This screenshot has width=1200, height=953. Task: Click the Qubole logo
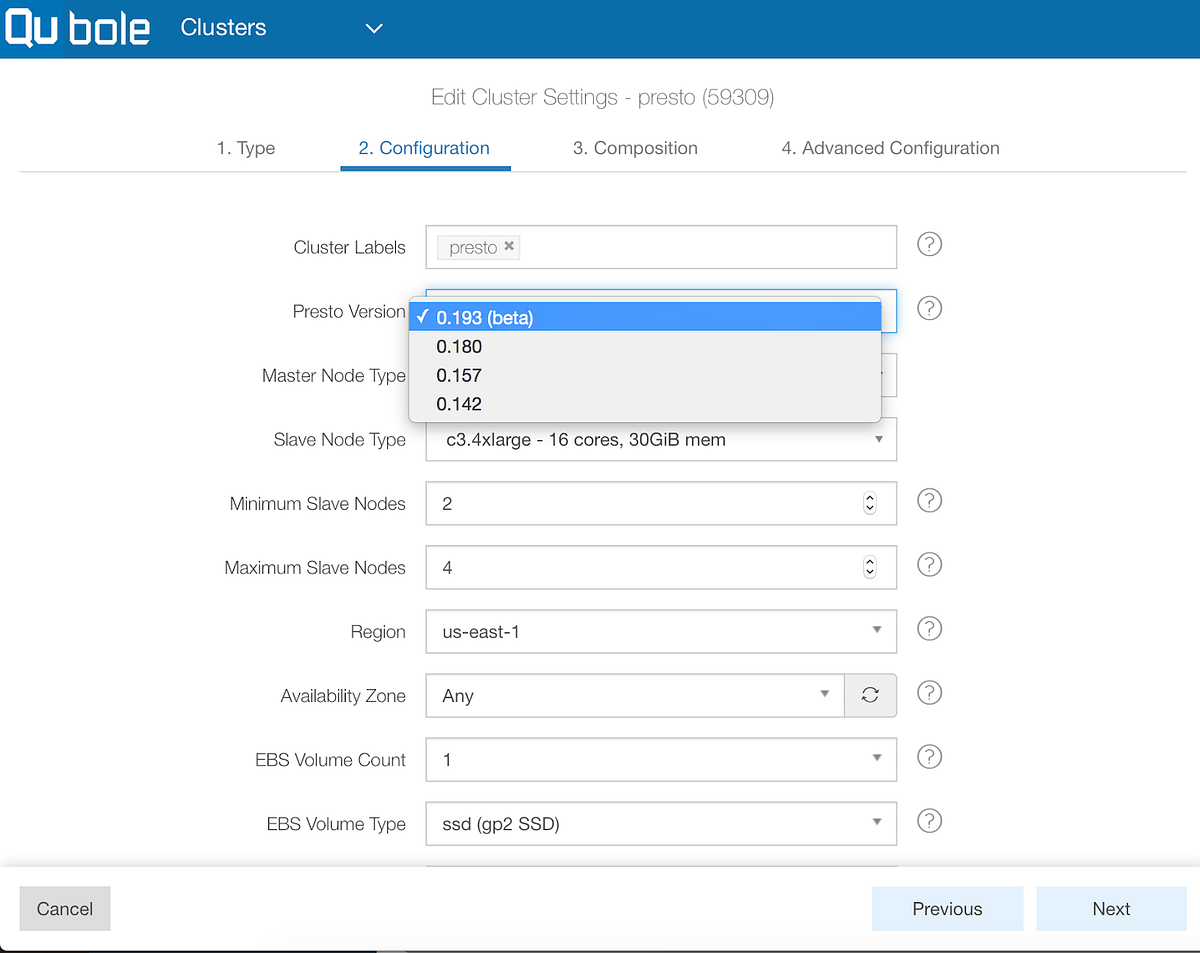pyautogui.click(x=77, y=28)
